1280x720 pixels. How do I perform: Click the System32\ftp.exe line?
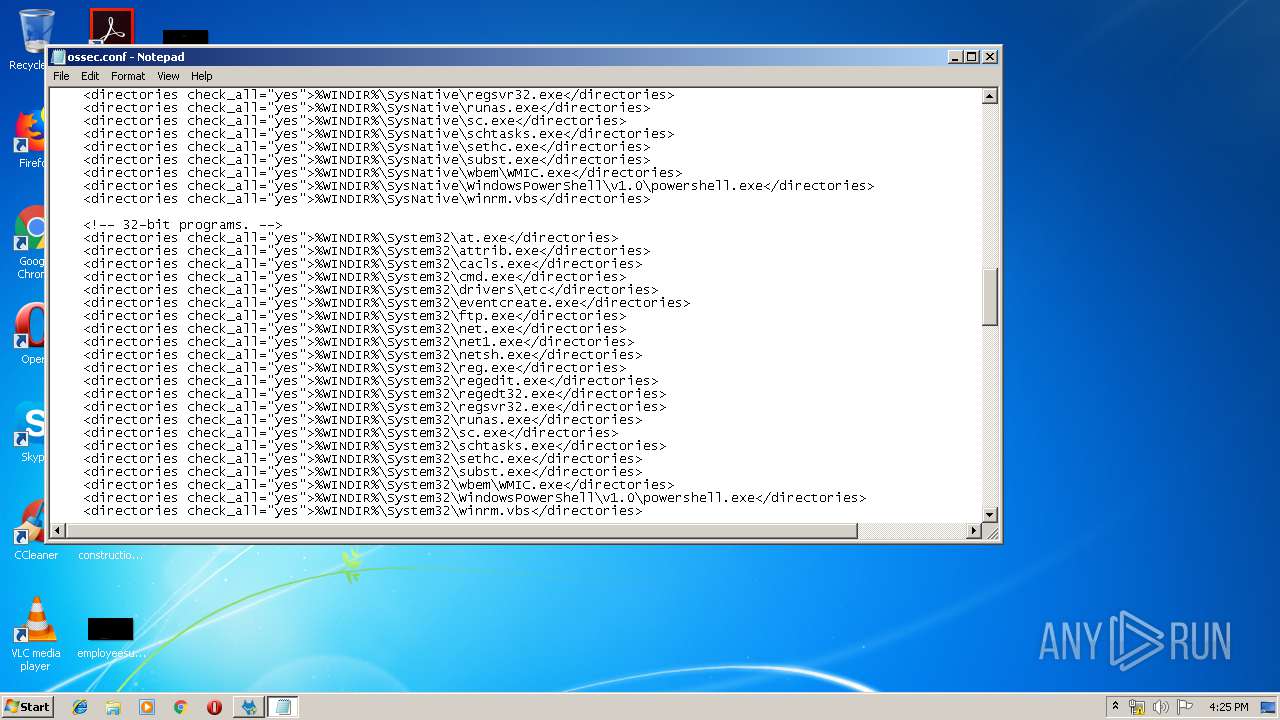click(x=355, y=316)
